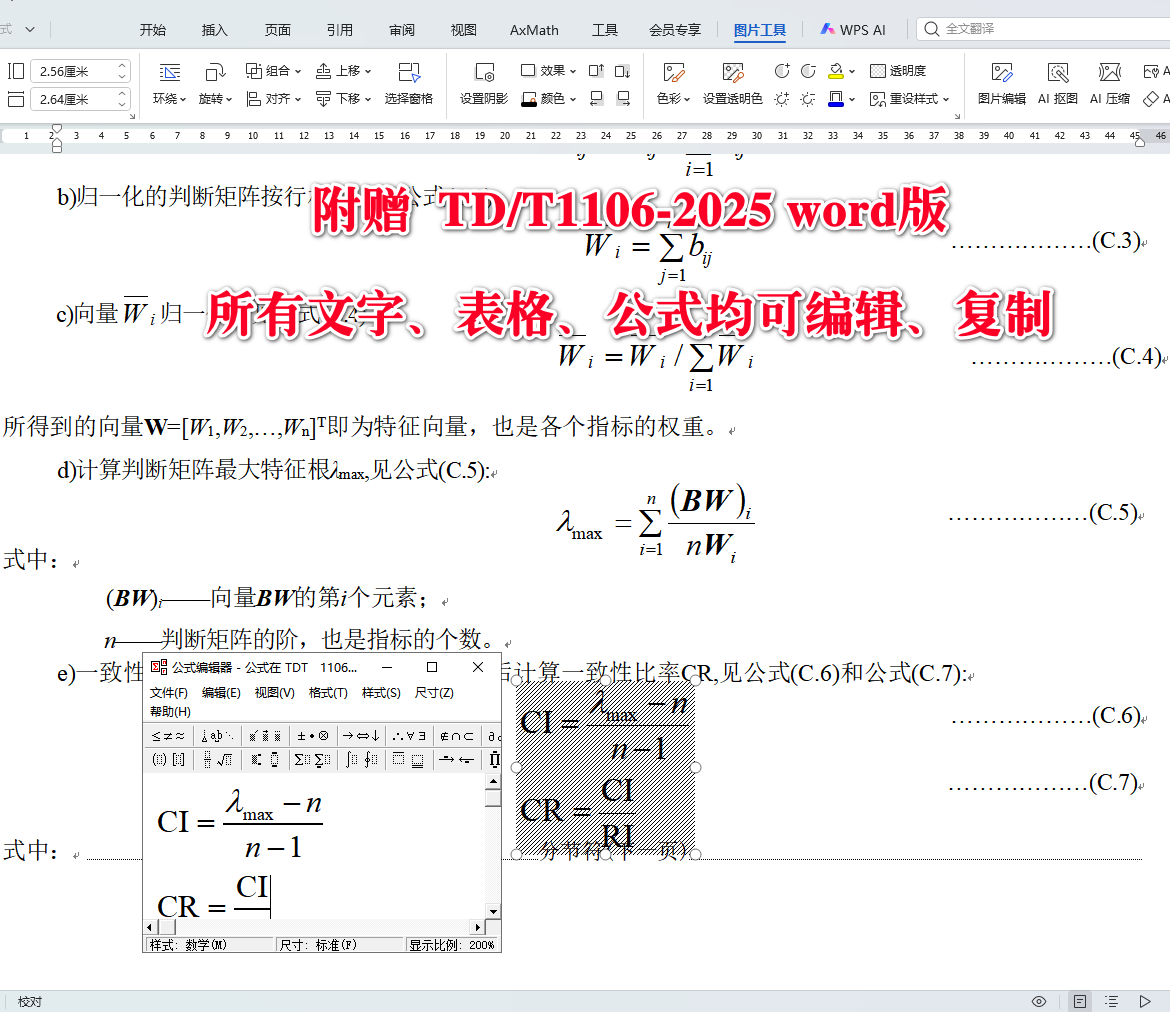Open 设置阴影 shadow settings

484,84
